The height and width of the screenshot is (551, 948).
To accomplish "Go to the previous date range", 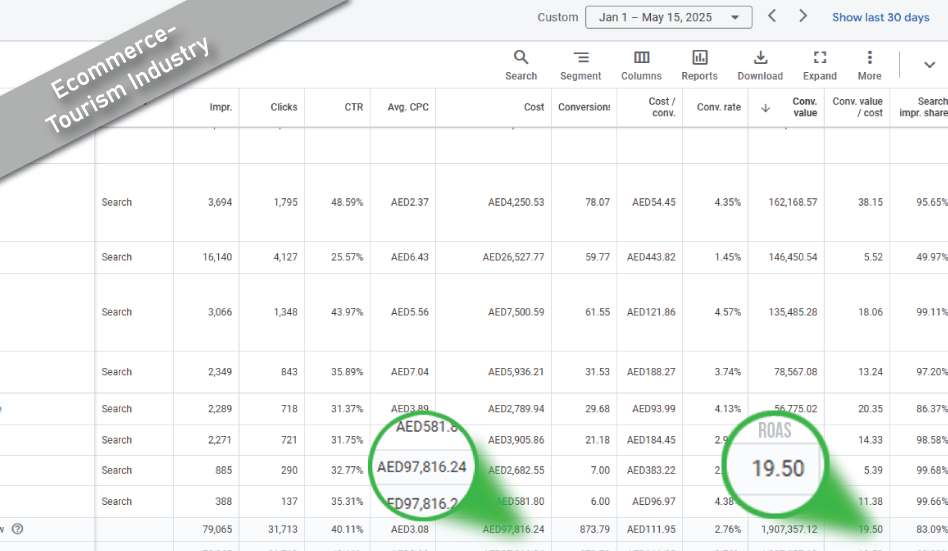I will click(x=771, y=16).
